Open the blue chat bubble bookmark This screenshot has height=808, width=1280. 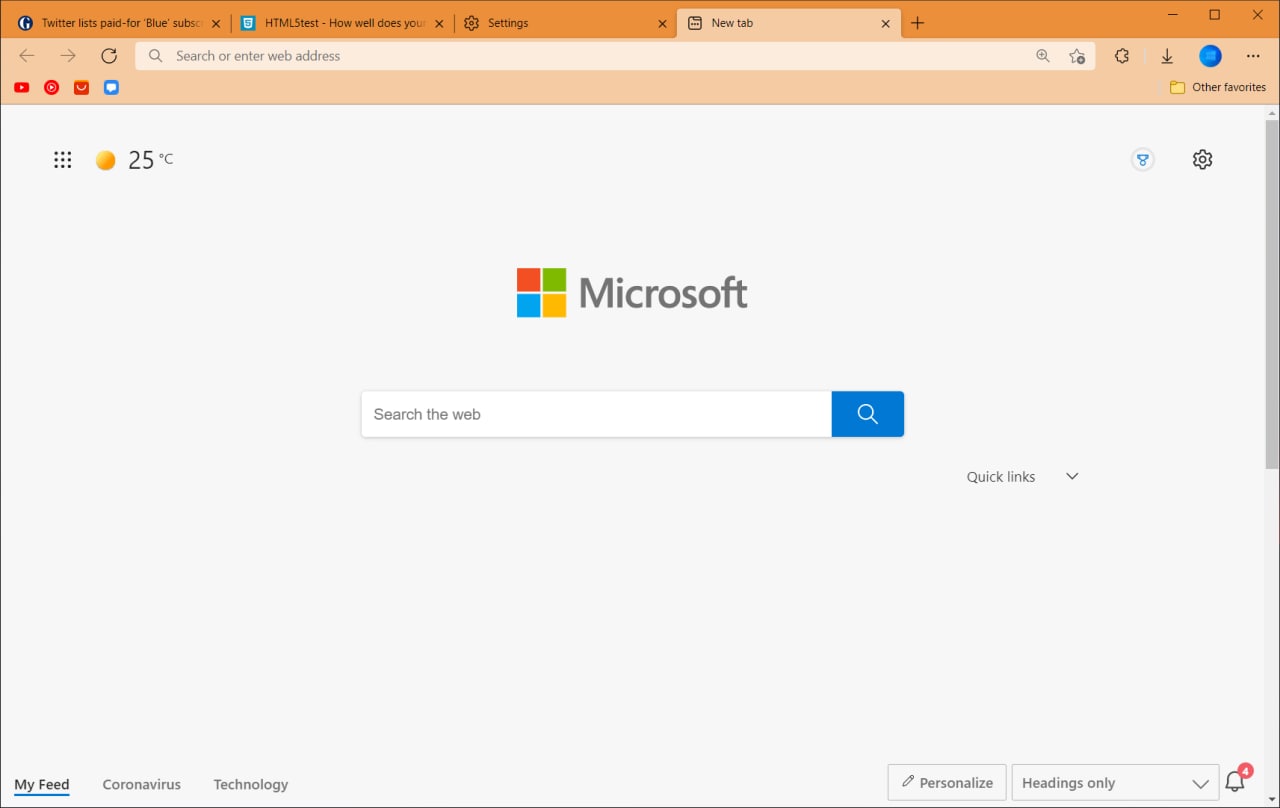click(x=112, y=88)
